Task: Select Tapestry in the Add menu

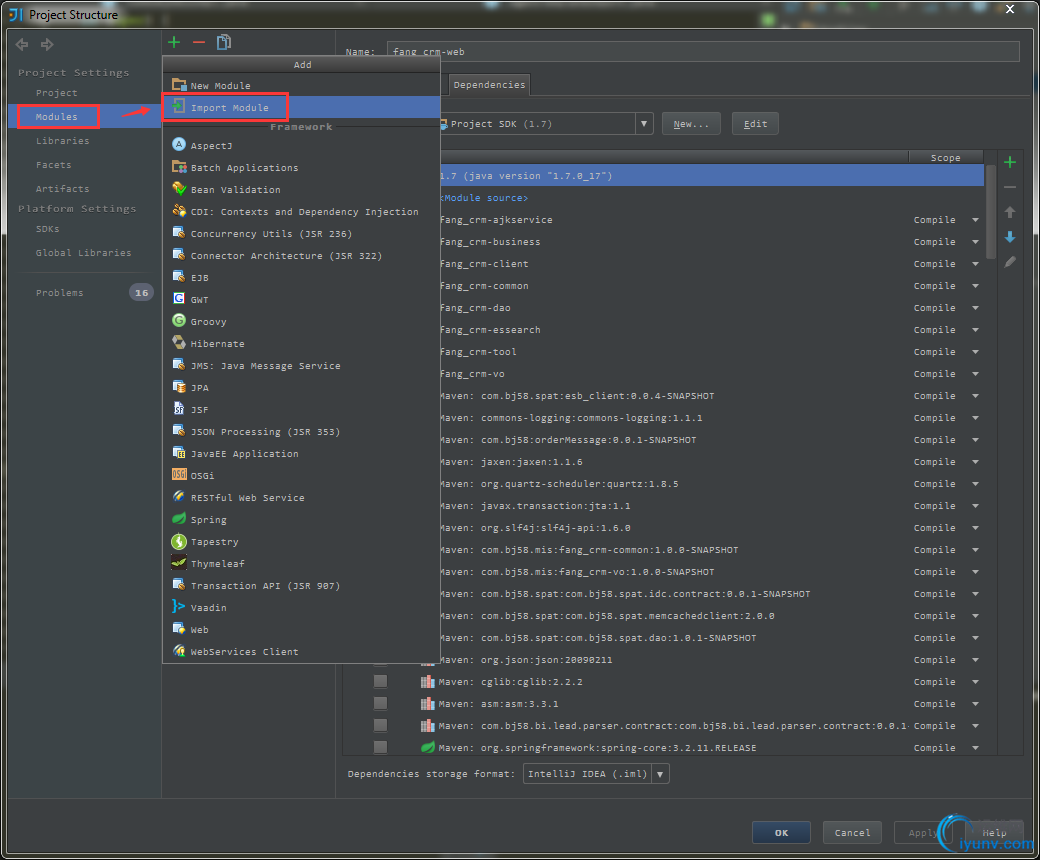Action: 301,542
